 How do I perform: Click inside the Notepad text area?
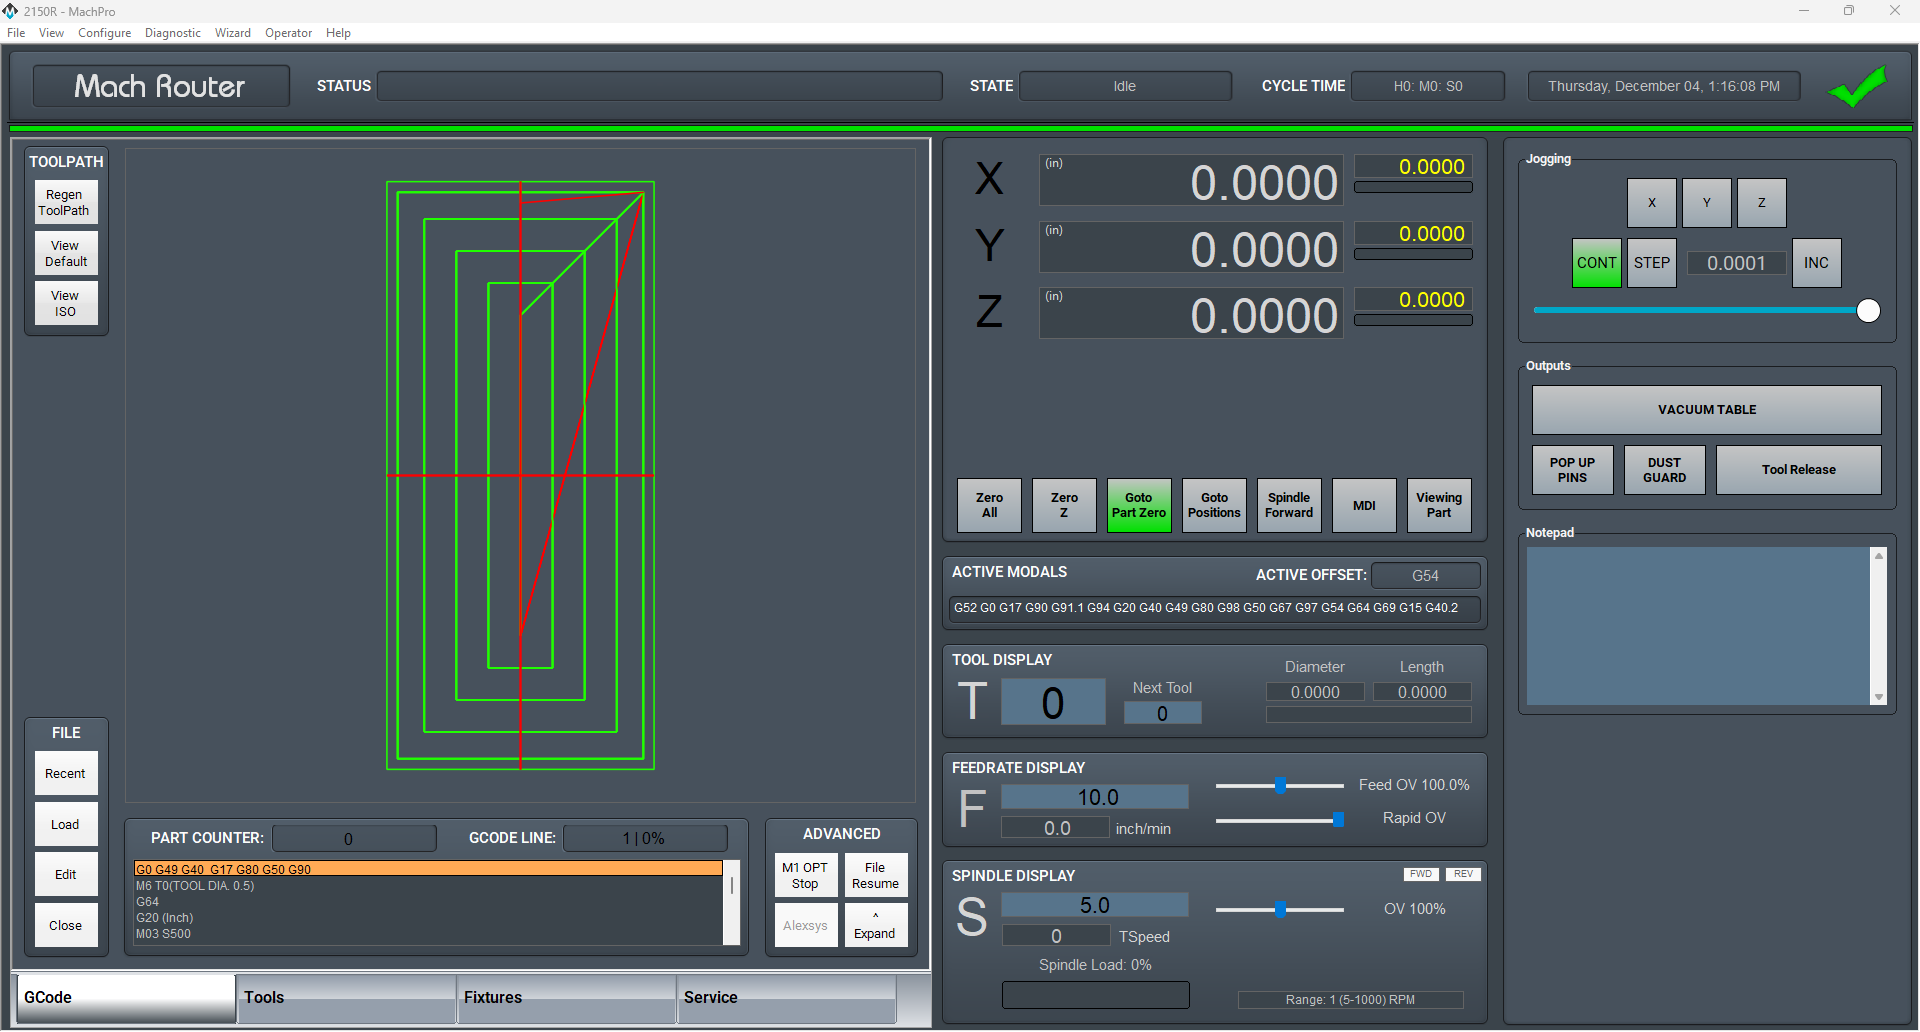pos(1700,625)
